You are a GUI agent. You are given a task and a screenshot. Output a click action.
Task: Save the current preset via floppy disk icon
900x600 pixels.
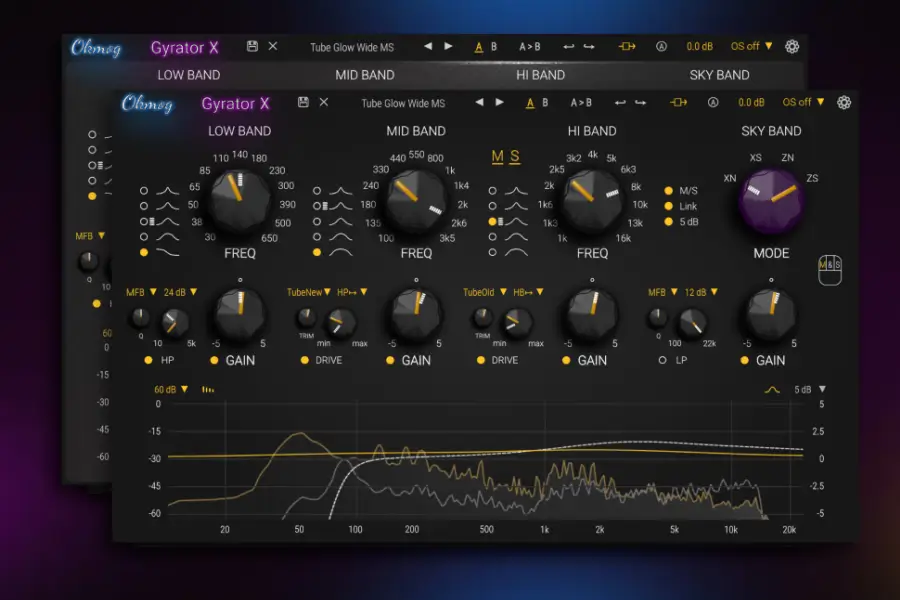click(304, 103)
